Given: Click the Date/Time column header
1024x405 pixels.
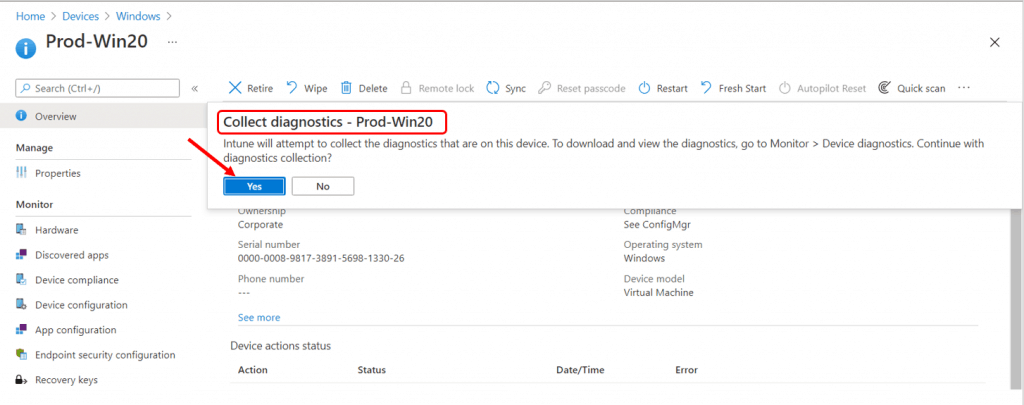Looking at the screenshot, I should tap(581, 370).
